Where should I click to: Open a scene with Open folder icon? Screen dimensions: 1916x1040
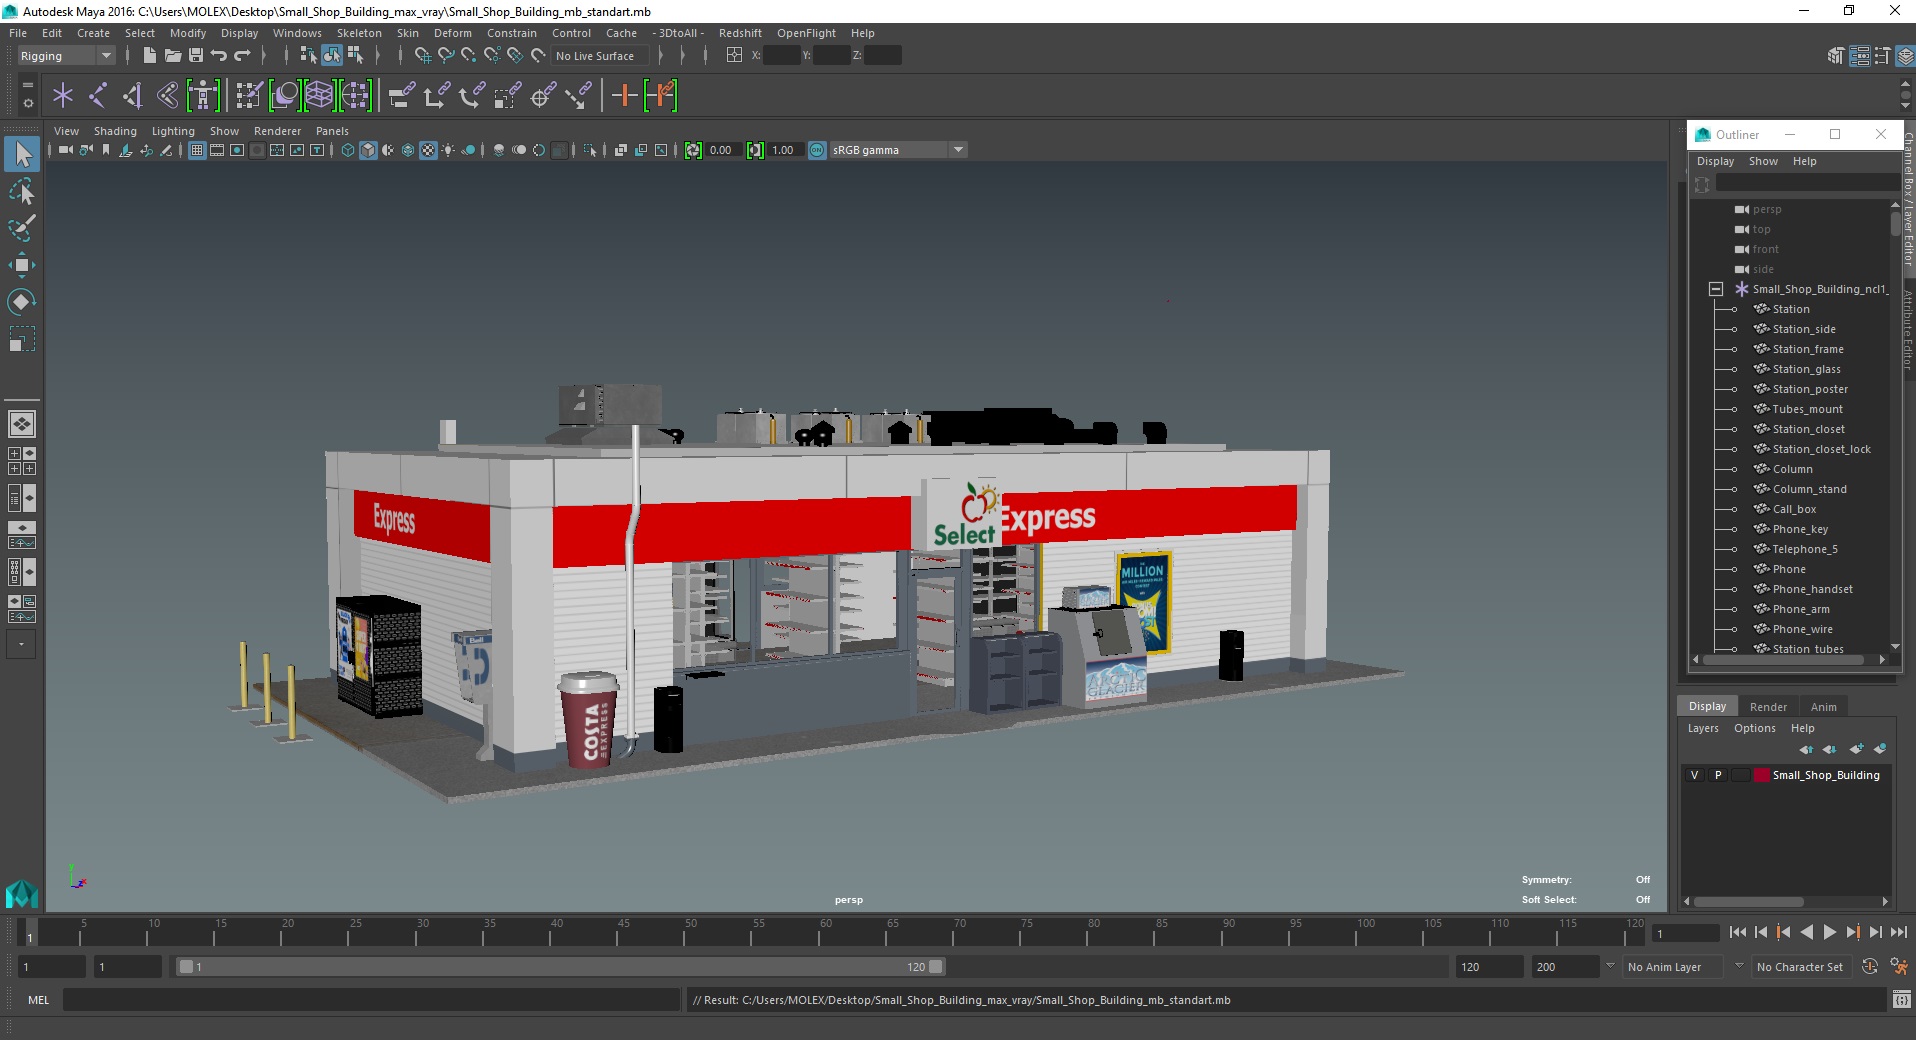click(173, 56)
